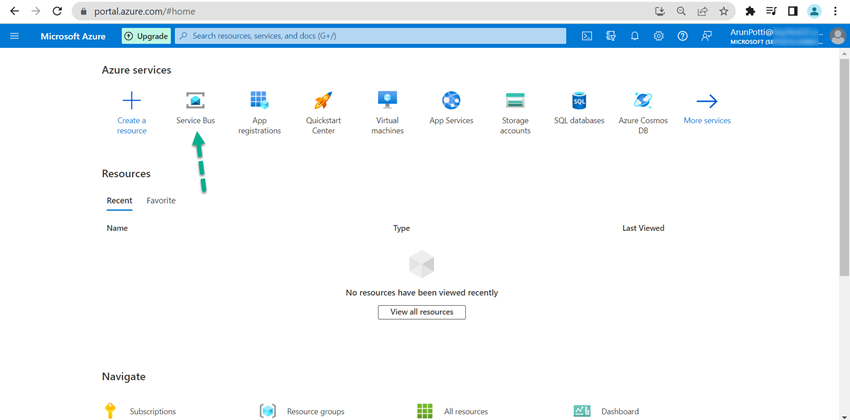
Task: Open the browser Extensions puzzle icon
Action: 750,11
